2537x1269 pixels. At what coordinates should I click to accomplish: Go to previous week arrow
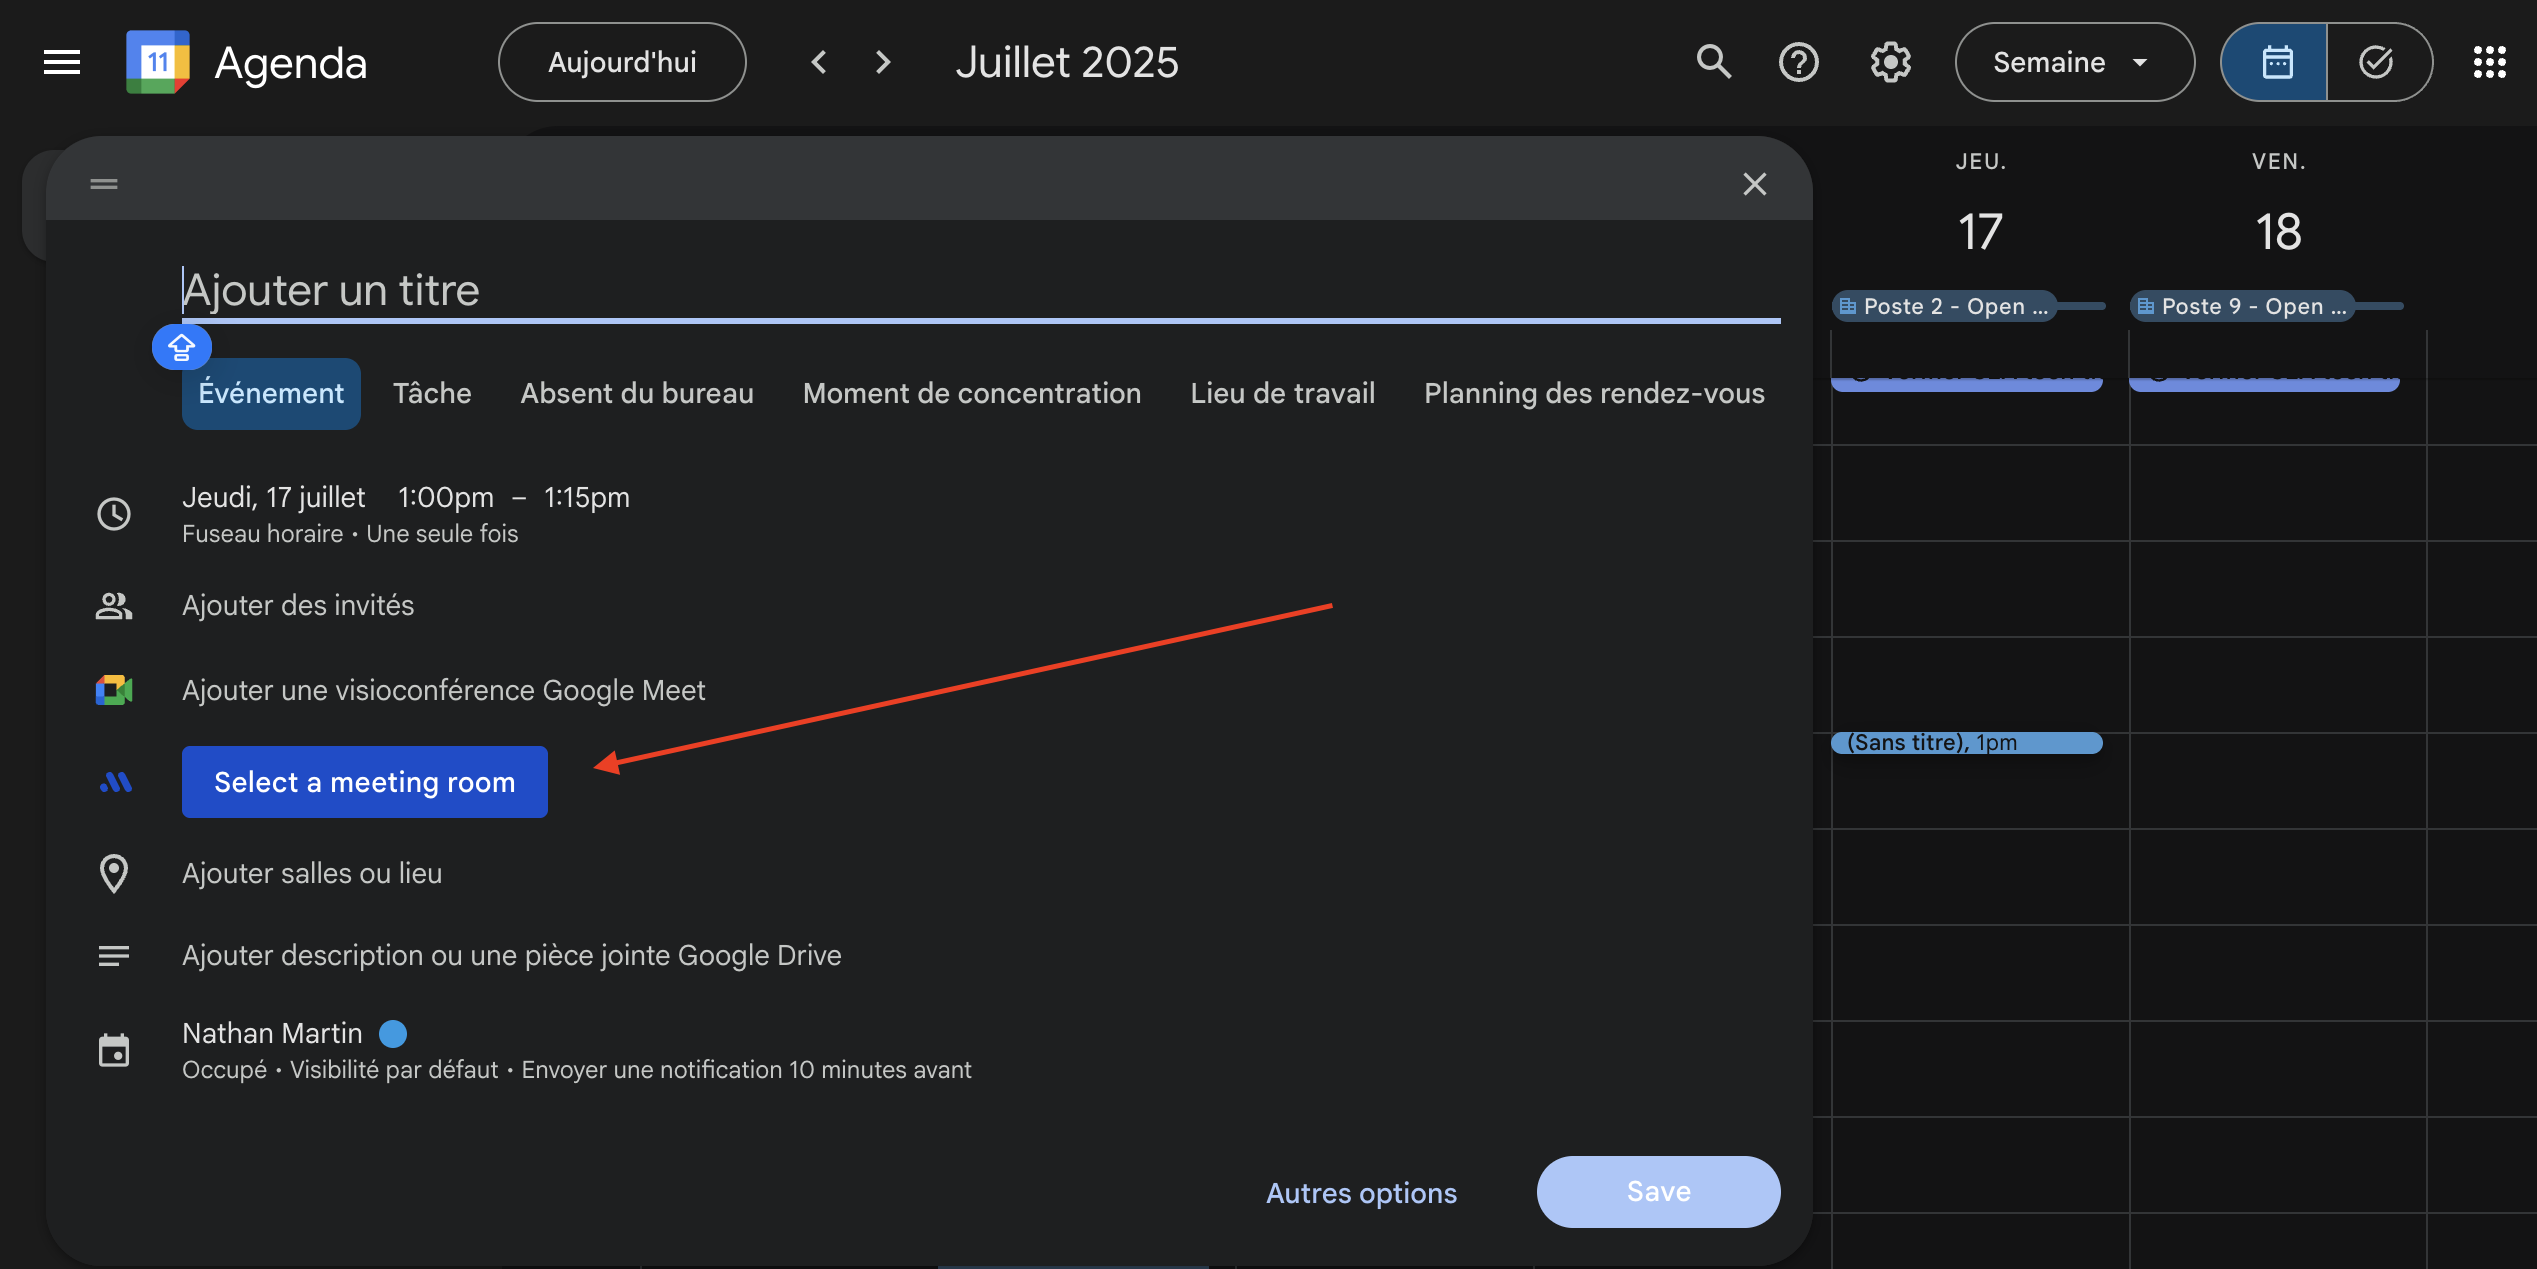(819, 62)
